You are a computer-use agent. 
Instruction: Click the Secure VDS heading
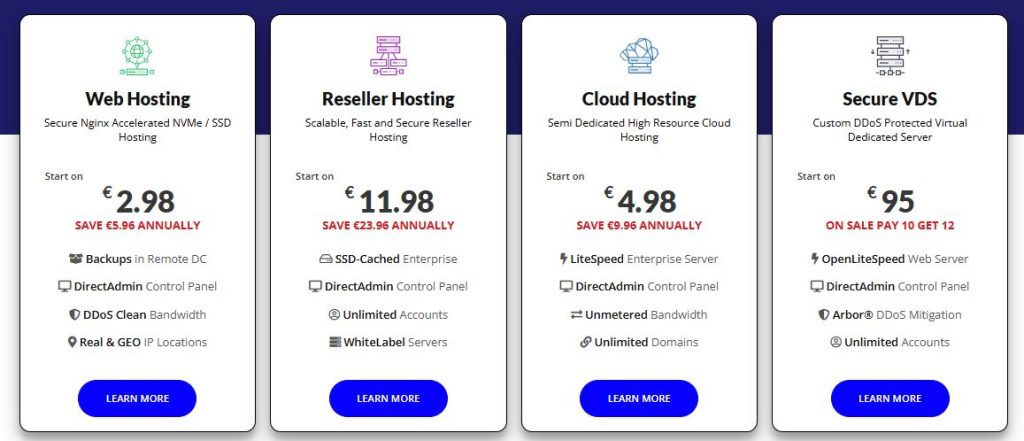point(889,99)
